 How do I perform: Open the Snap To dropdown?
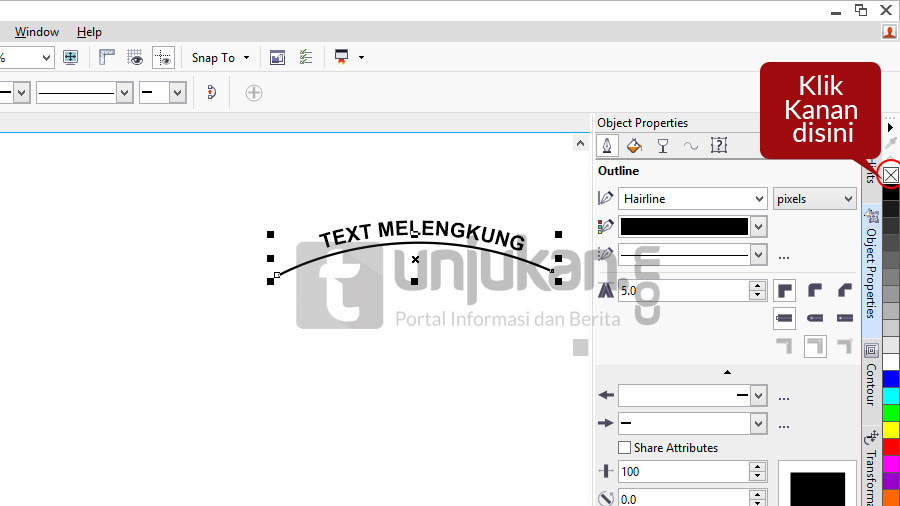pos(220,58)
